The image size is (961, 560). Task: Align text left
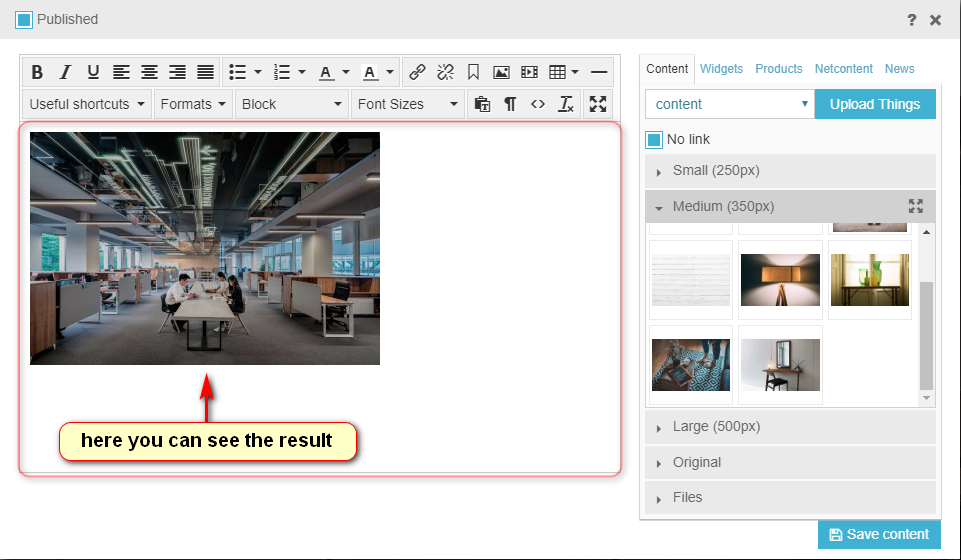(x=121, y=72)
